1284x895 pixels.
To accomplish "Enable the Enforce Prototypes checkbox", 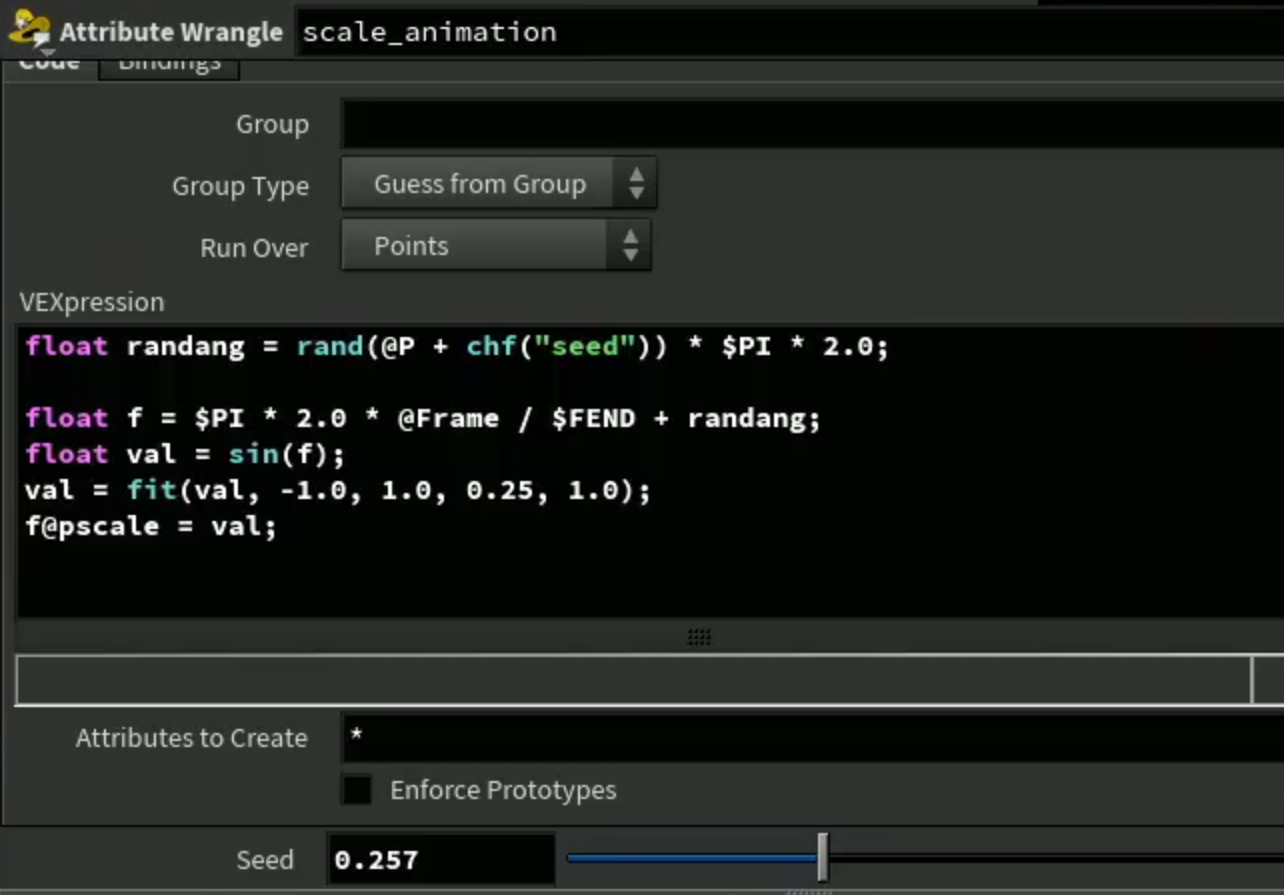I will (x=357, y=790).
